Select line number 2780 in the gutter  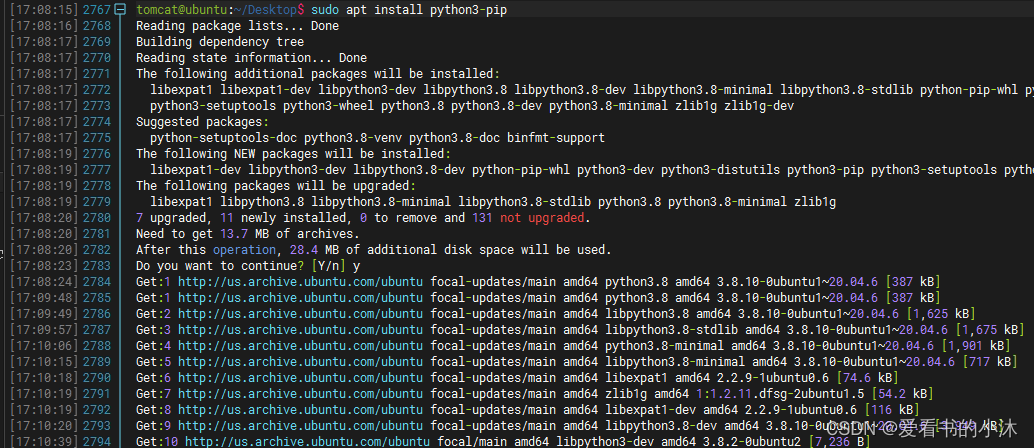[96, 217]
